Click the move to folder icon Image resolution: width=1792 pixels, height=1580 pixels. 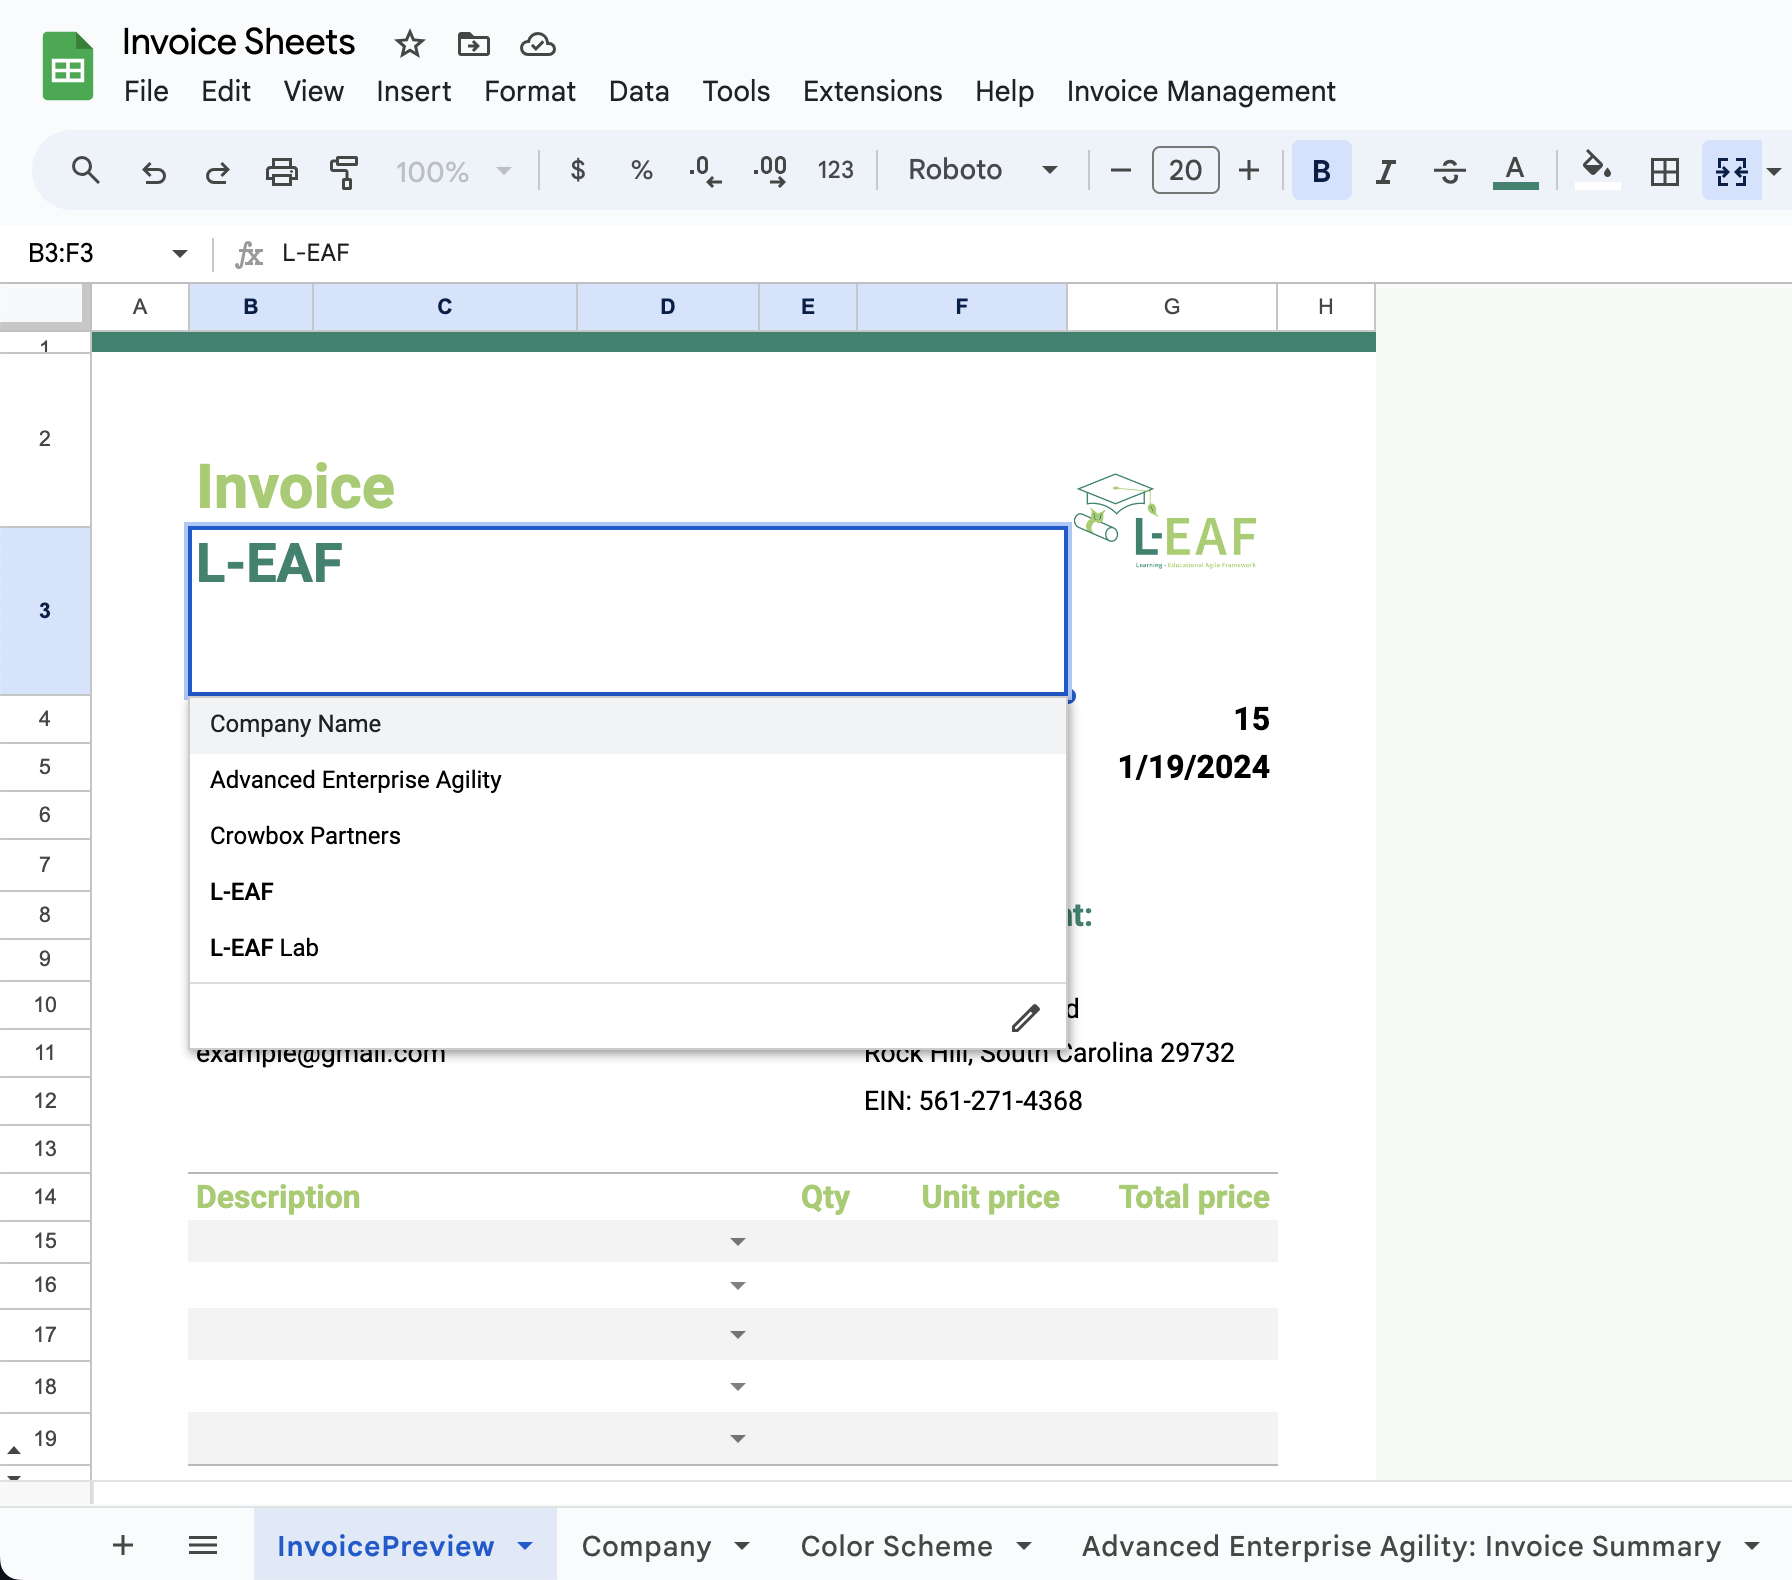pyautogui.click(x=473, y=44)
